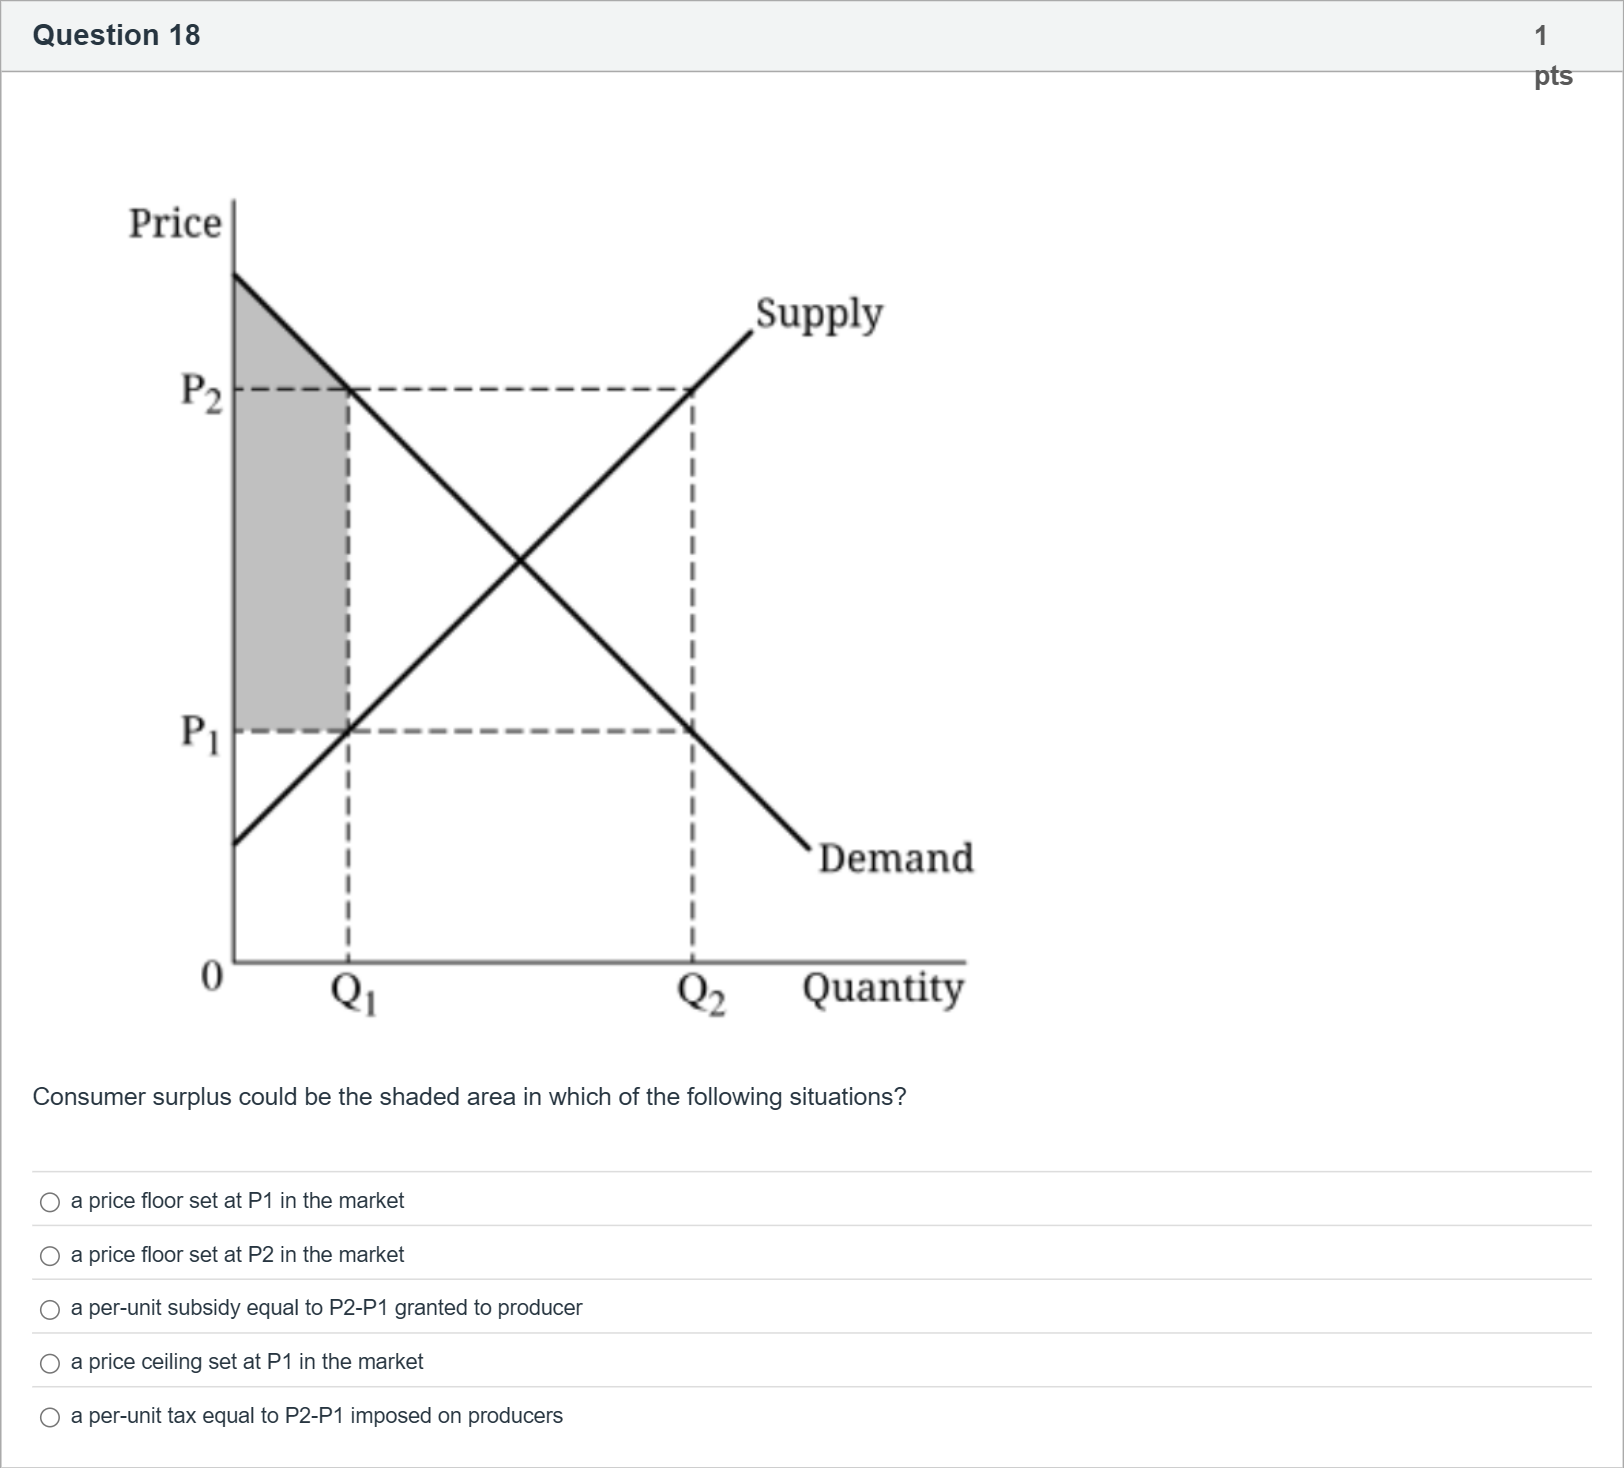
Task: Choose the per-unit tax on producers radio
Action: (50, 1417)
